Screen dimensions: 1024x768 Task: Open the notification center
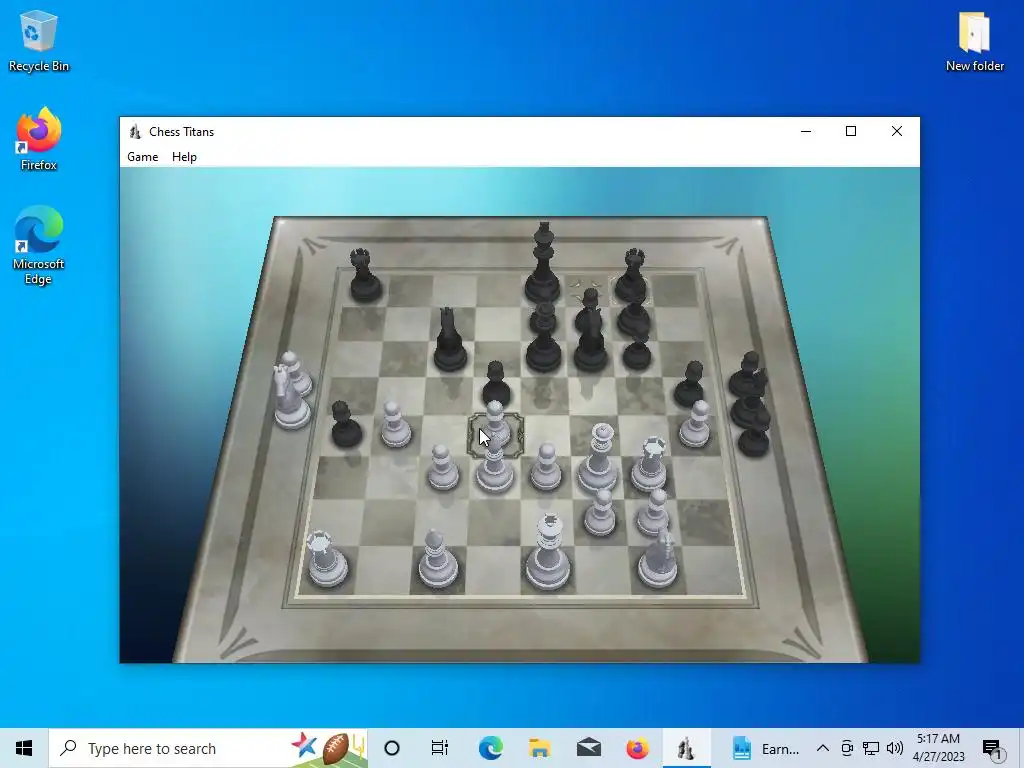(x=993, y=748)
